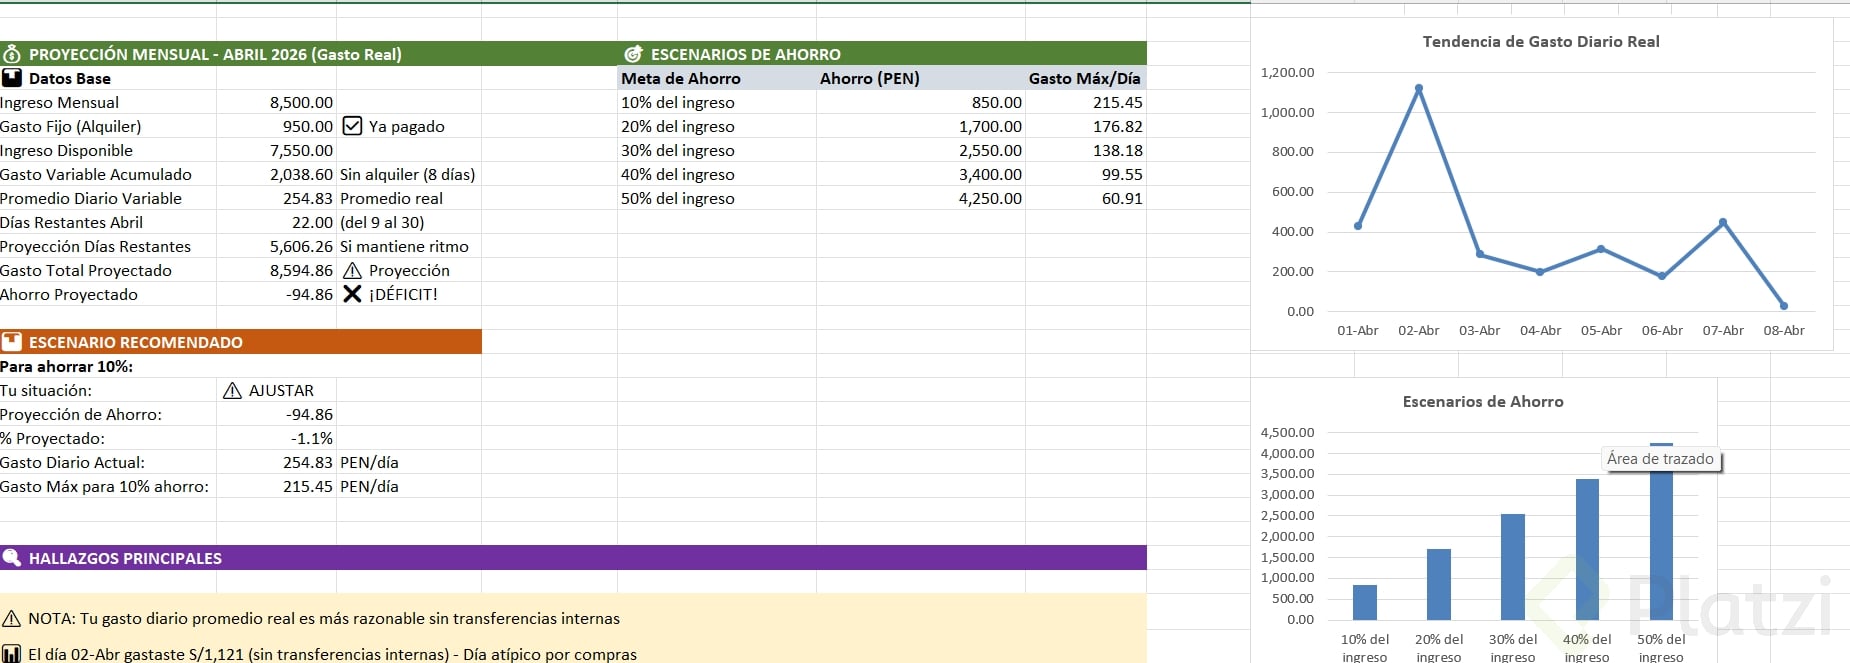Click the purple Hallazgos Principales header bar
This screenshot has width=1850, height=663.
pos(600,558)
